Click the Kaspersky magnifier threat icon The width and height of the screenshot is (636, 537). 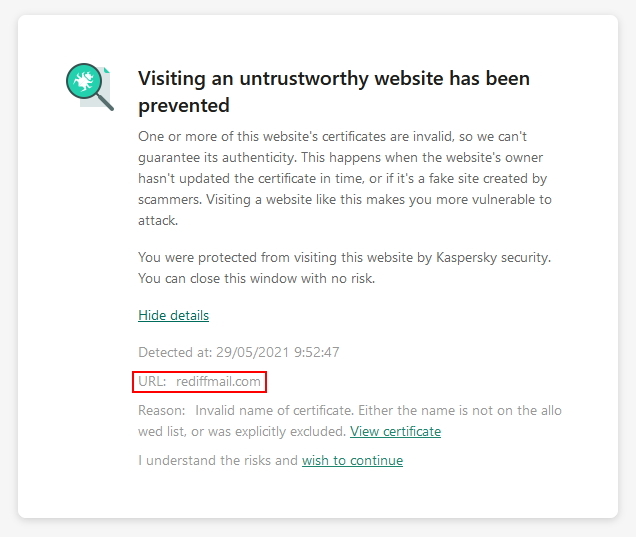pos(90,87)
